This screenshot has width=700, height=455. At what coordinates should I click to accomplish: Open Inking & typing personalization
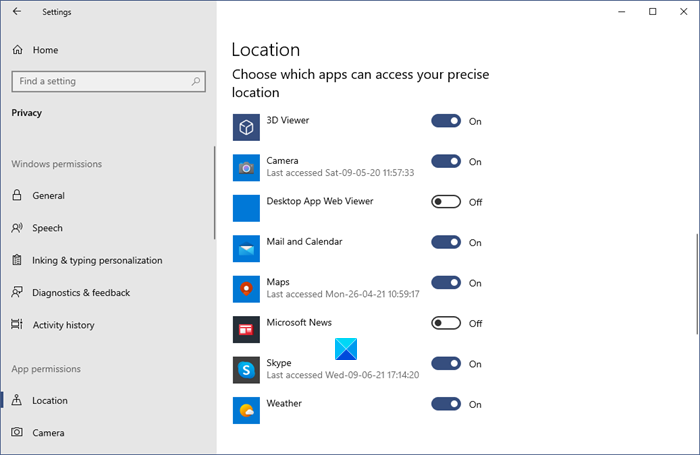point(108,260)
